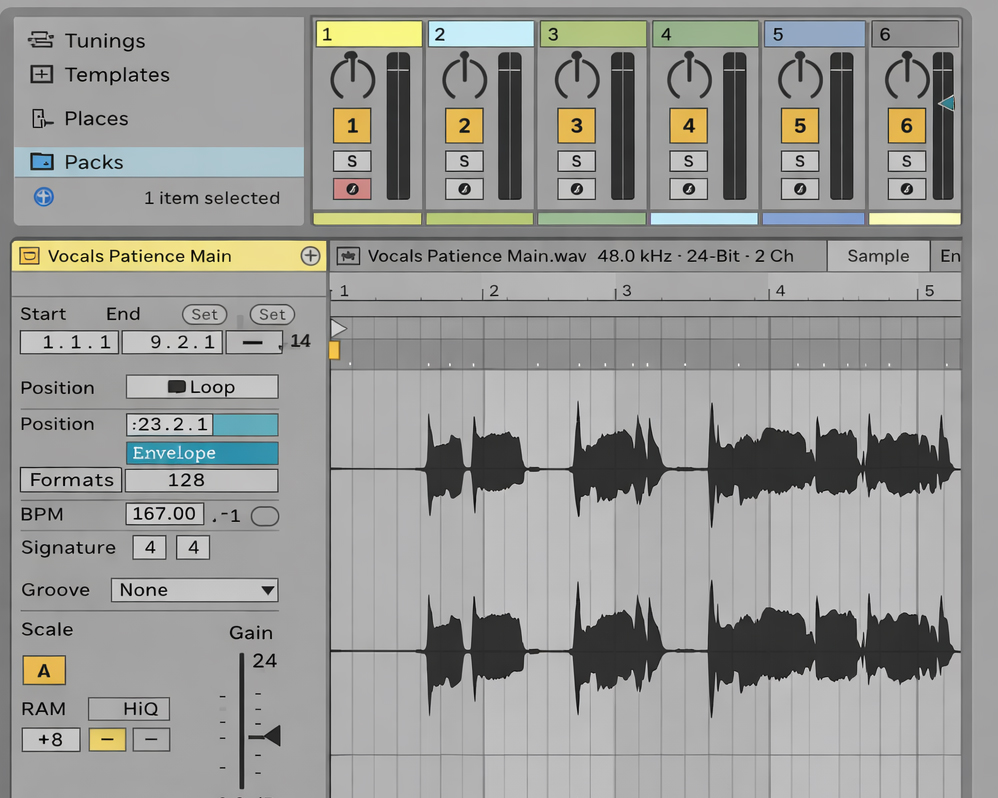998x798 pixels.
Task: Click the BPM field showing 167.00
Action: click(x=164, y=514)
